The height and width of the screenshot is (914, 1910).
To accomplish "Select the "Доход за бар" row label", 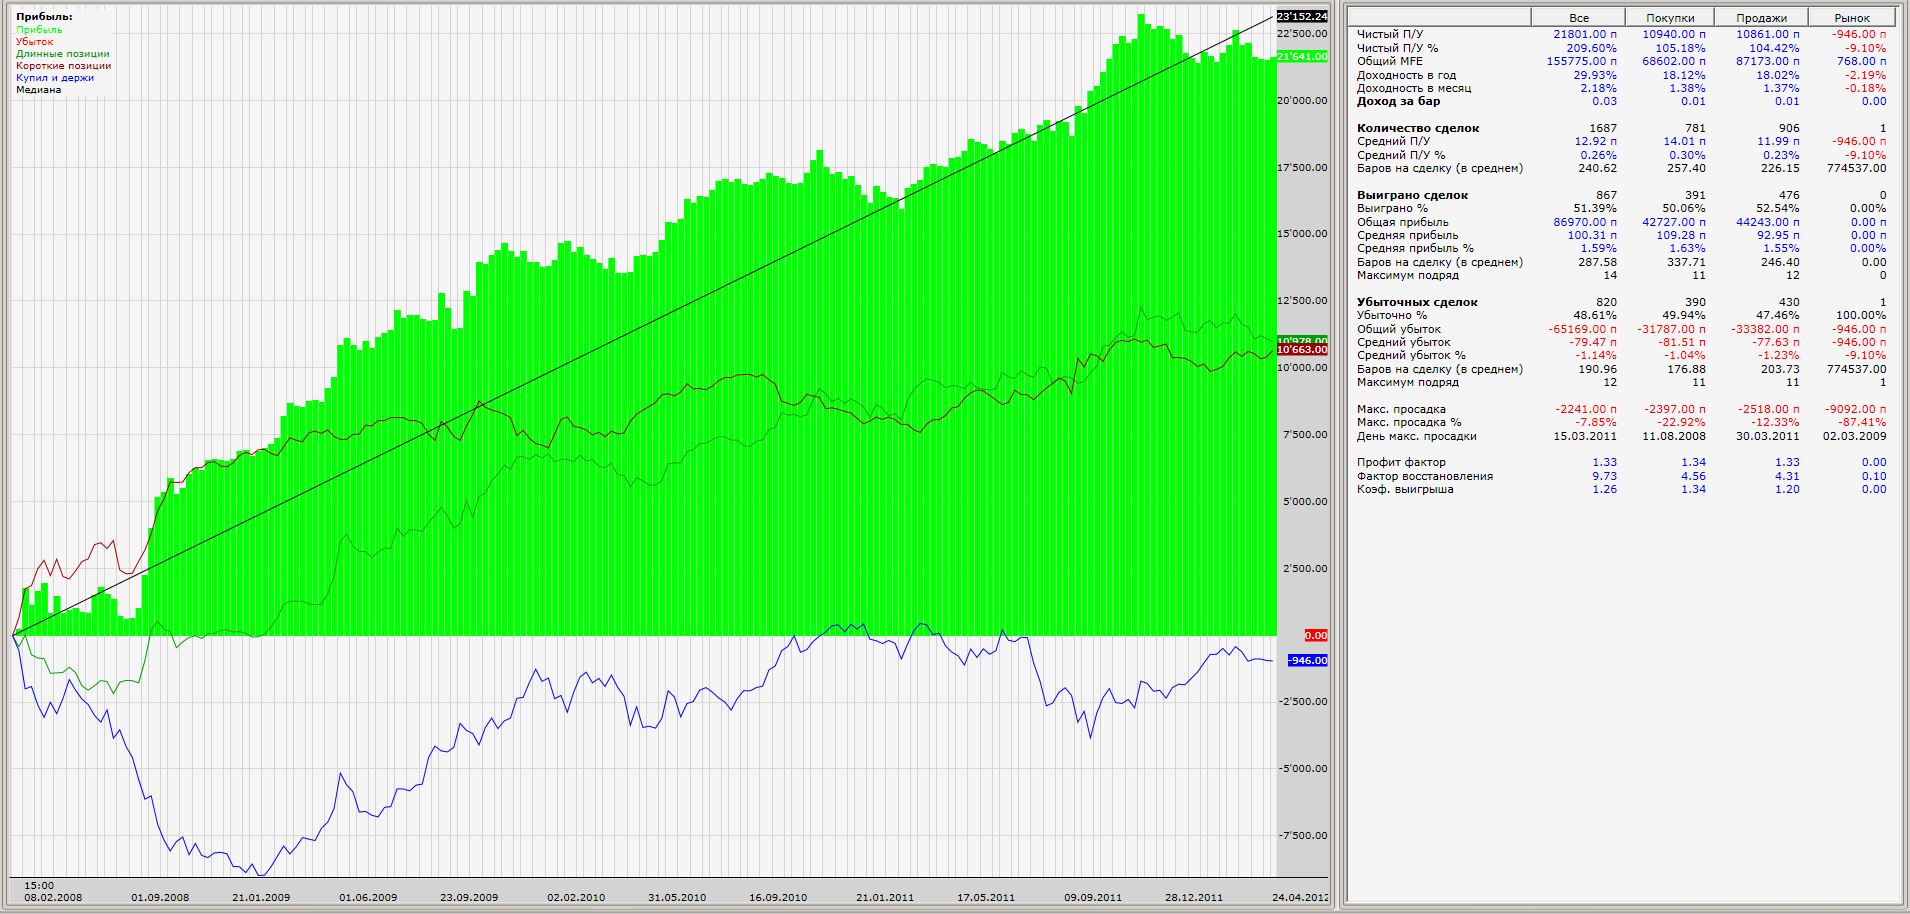I will tap(1399, 101).
